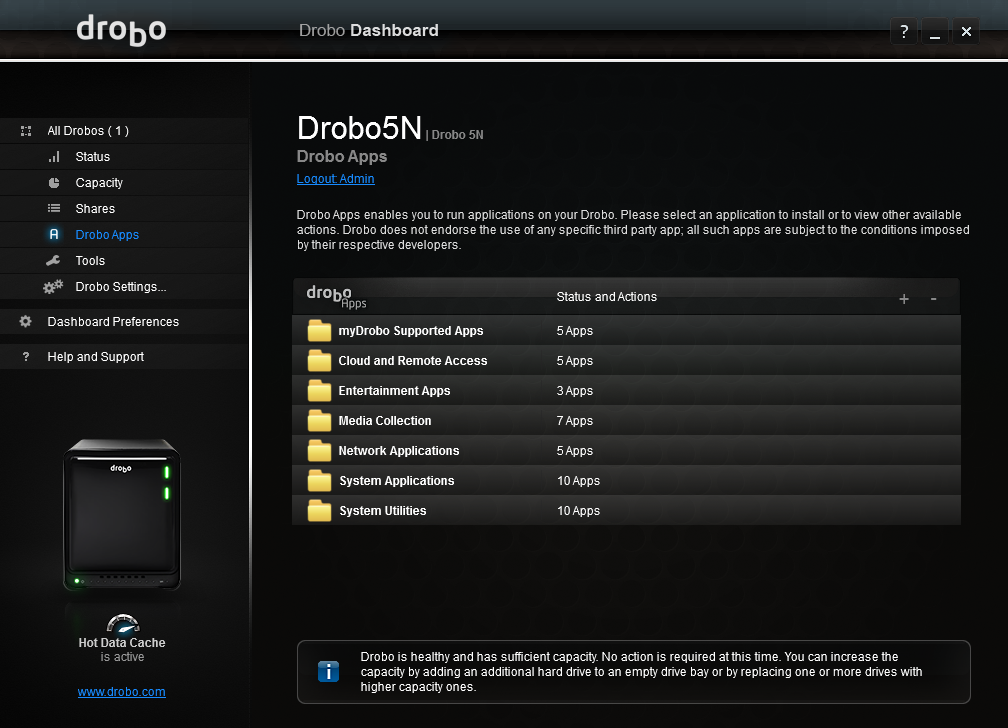Open the Entertainment Apps folder icon
Image resolution: width=1008 pixels, height=728 pixels.
[x=319, y=390]
